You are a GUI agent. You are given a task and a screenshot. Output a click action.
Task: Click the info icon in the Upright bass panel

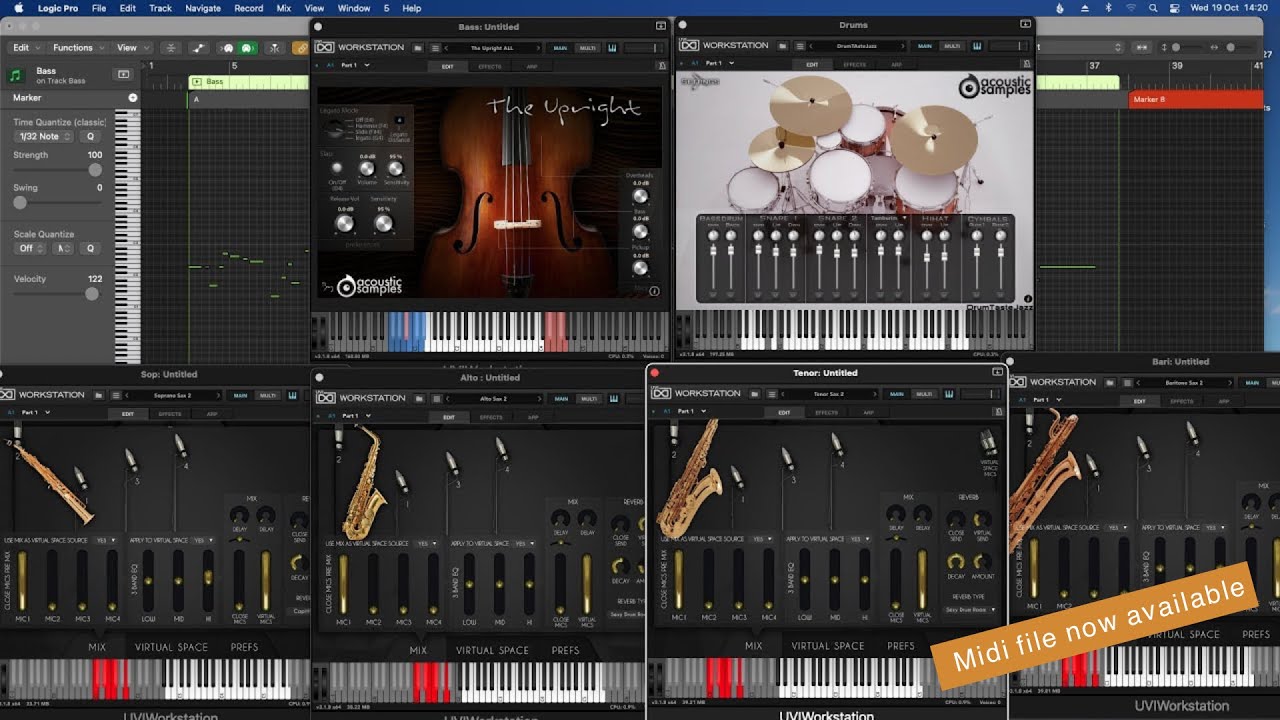(x=654, y=291)
